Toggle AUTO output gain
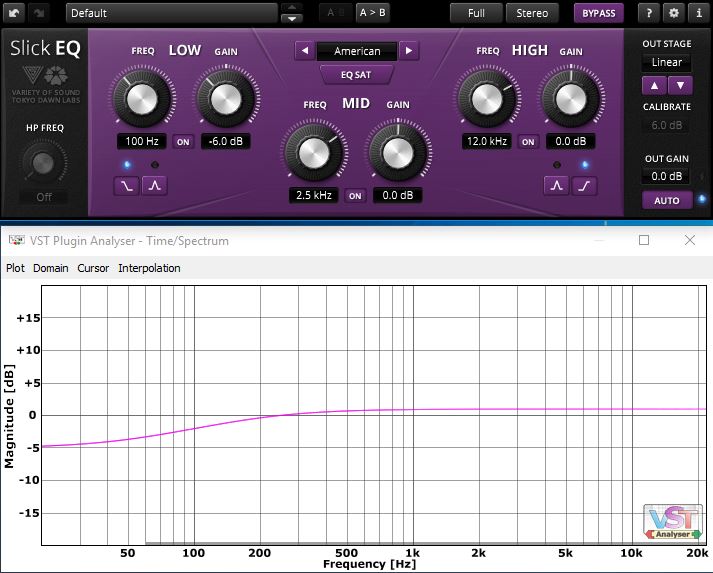 pyautogui.click(x=667, y=201)
